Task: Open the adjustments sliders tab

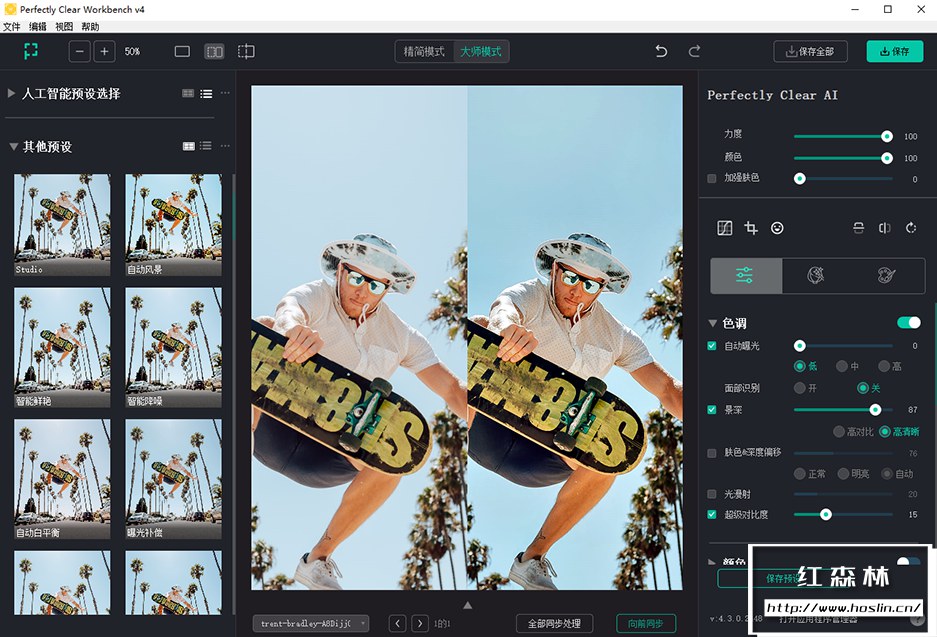Action: click(746, 275)
